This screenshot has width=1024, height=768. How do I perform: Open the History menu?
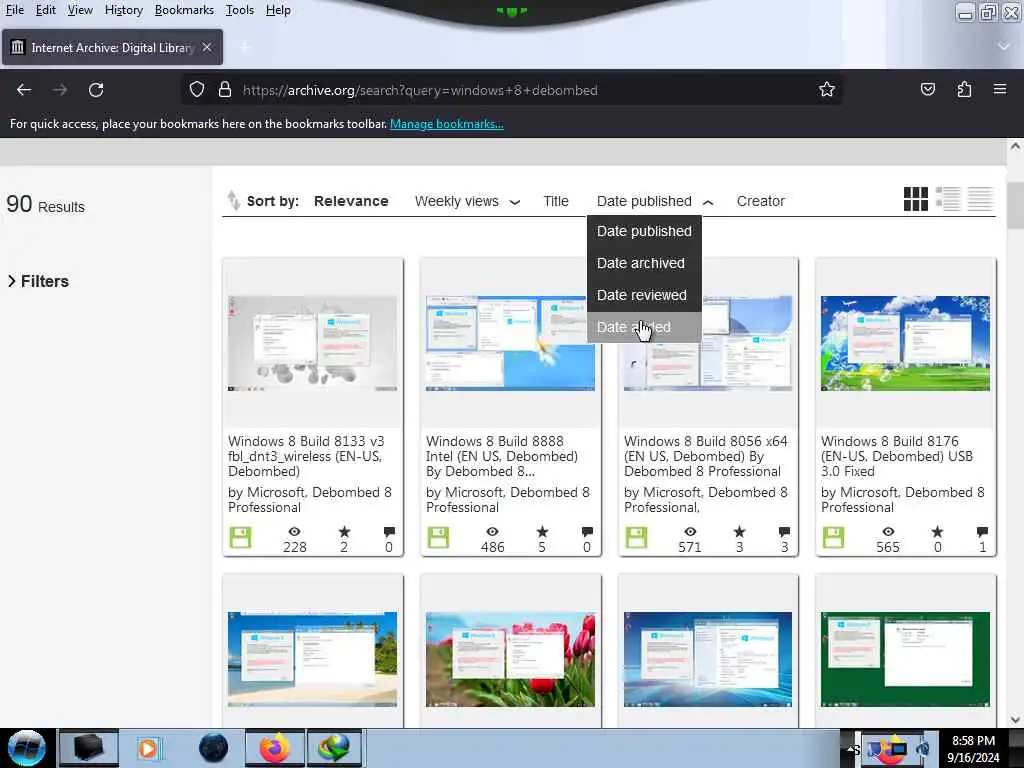123,10
